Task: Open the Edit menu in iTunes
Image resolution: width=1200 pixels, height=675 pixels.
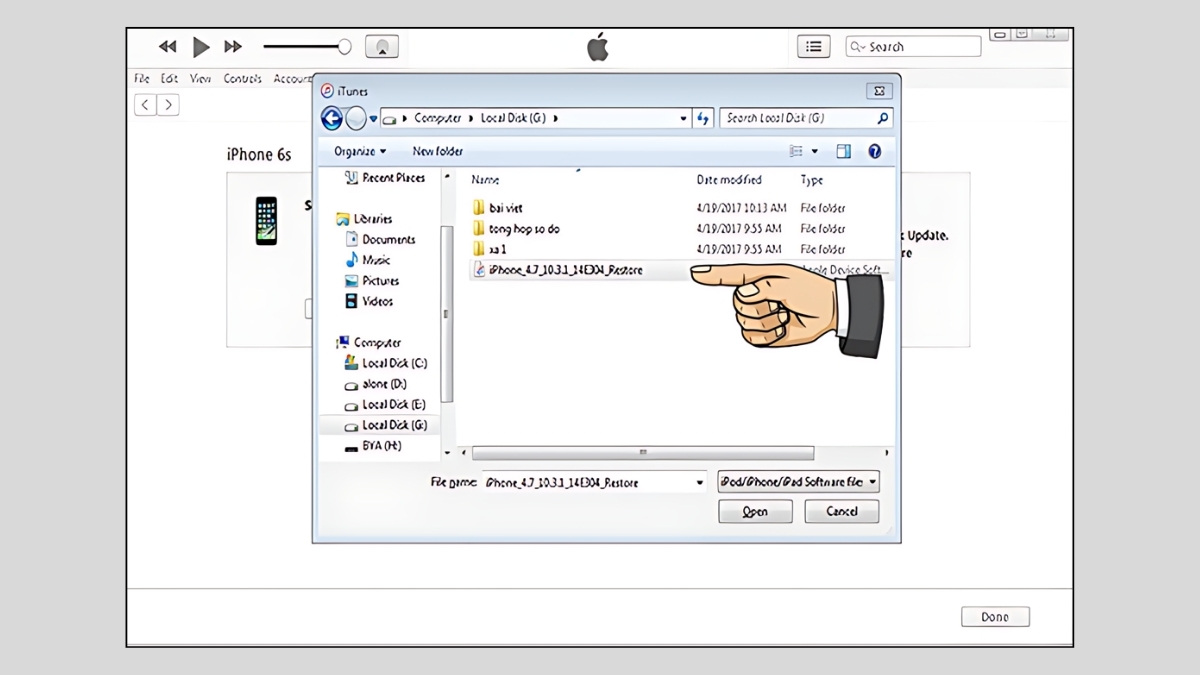Action: click(170, 78)
